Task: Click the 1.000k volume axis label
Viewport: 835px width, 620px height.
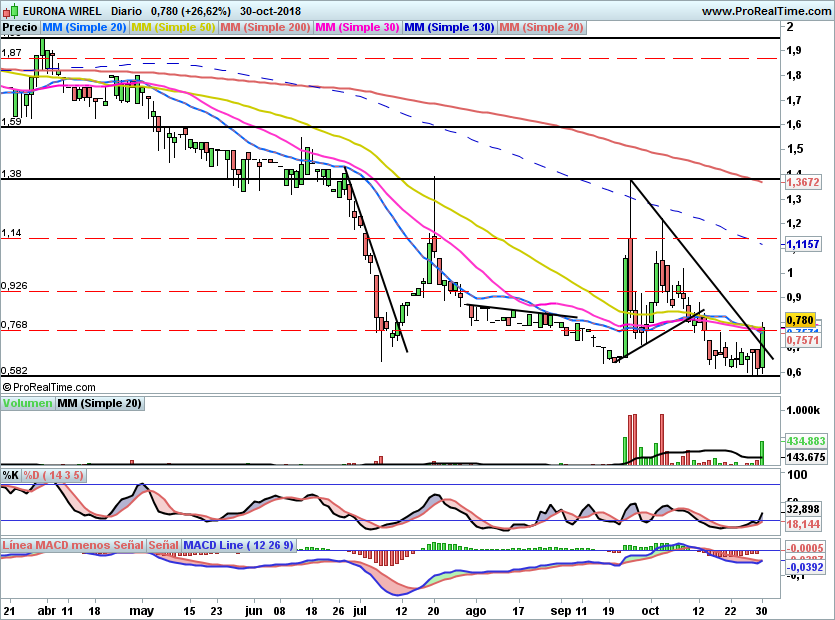Action: point(803,410)
